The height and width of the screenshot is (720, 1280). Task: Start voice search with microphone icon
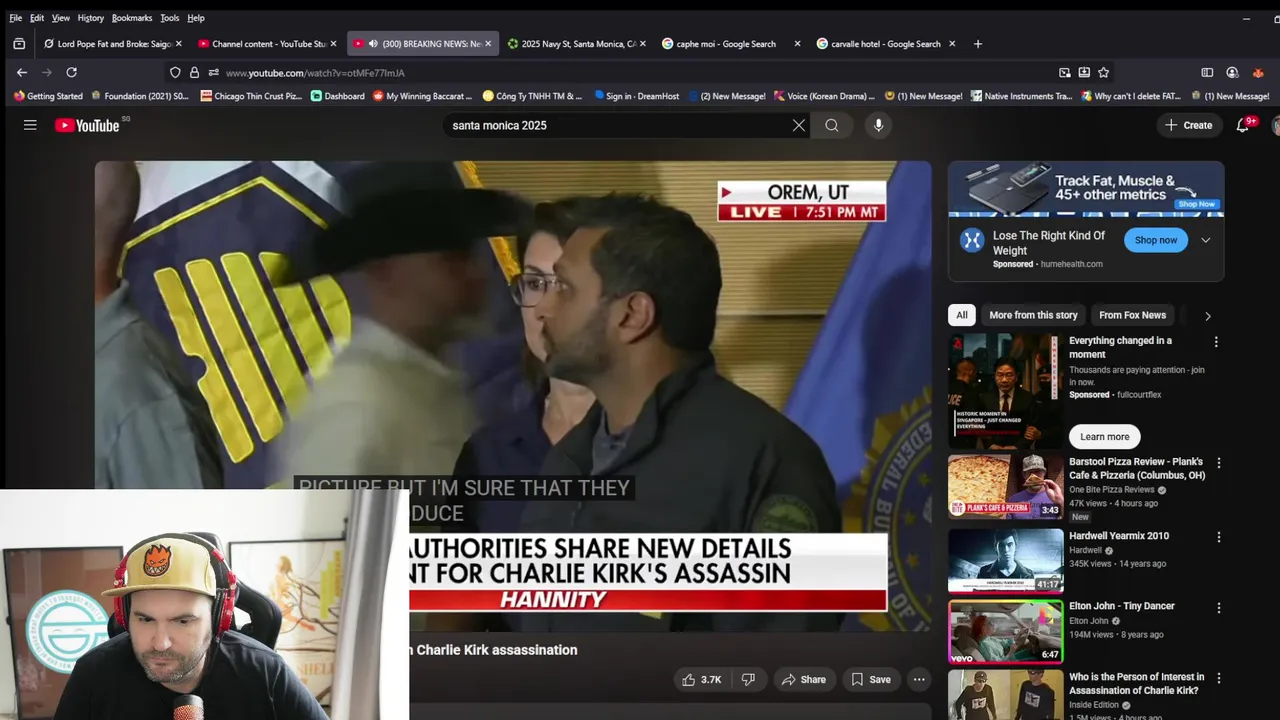[878, 125]
